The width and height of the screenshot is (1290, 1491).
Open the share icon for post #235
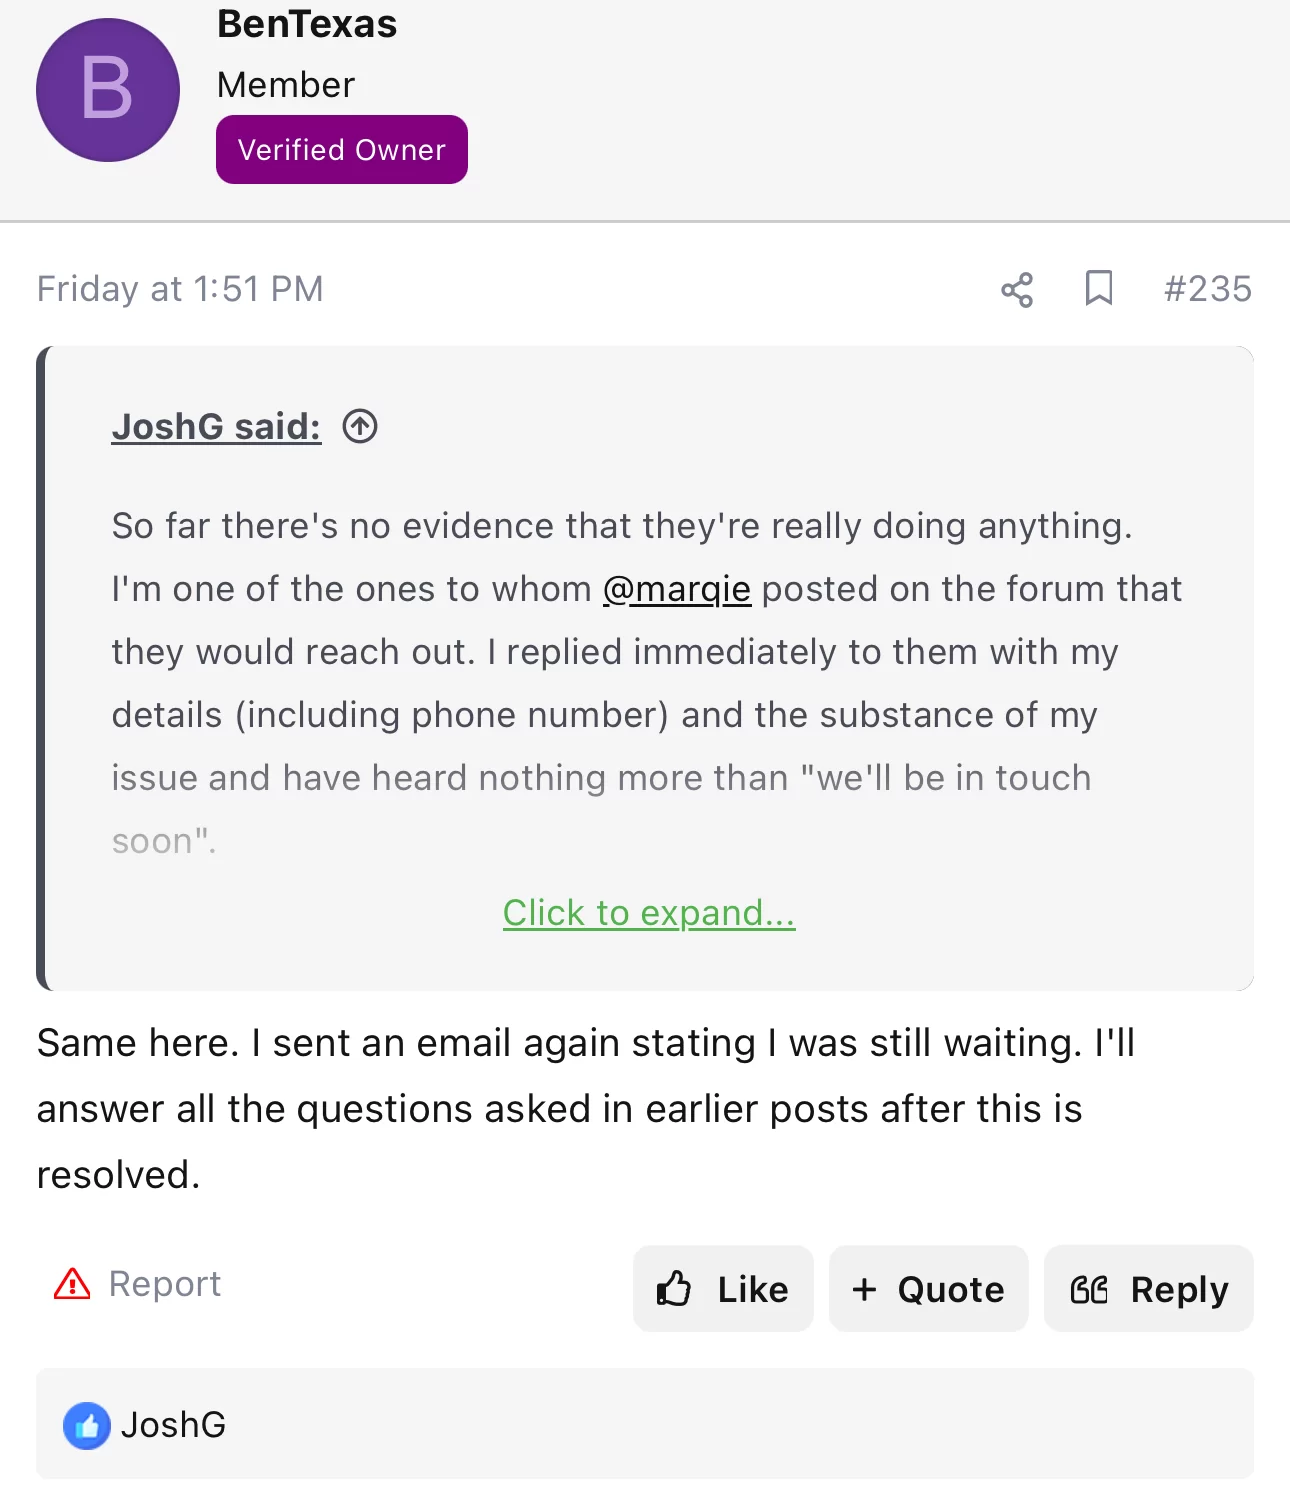pyautogui.click(x=1017, y=290)
